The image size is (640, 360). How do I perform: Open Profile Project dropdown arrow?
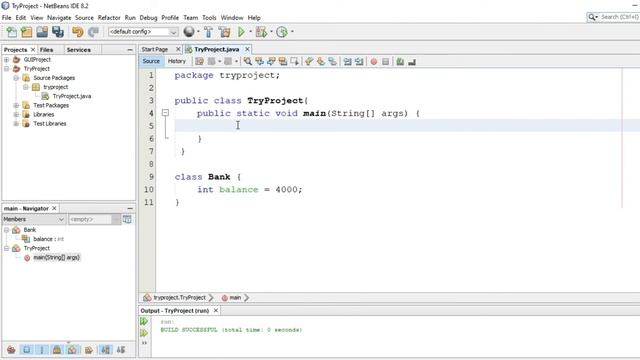pyautogui.click(x=292, y=32)
